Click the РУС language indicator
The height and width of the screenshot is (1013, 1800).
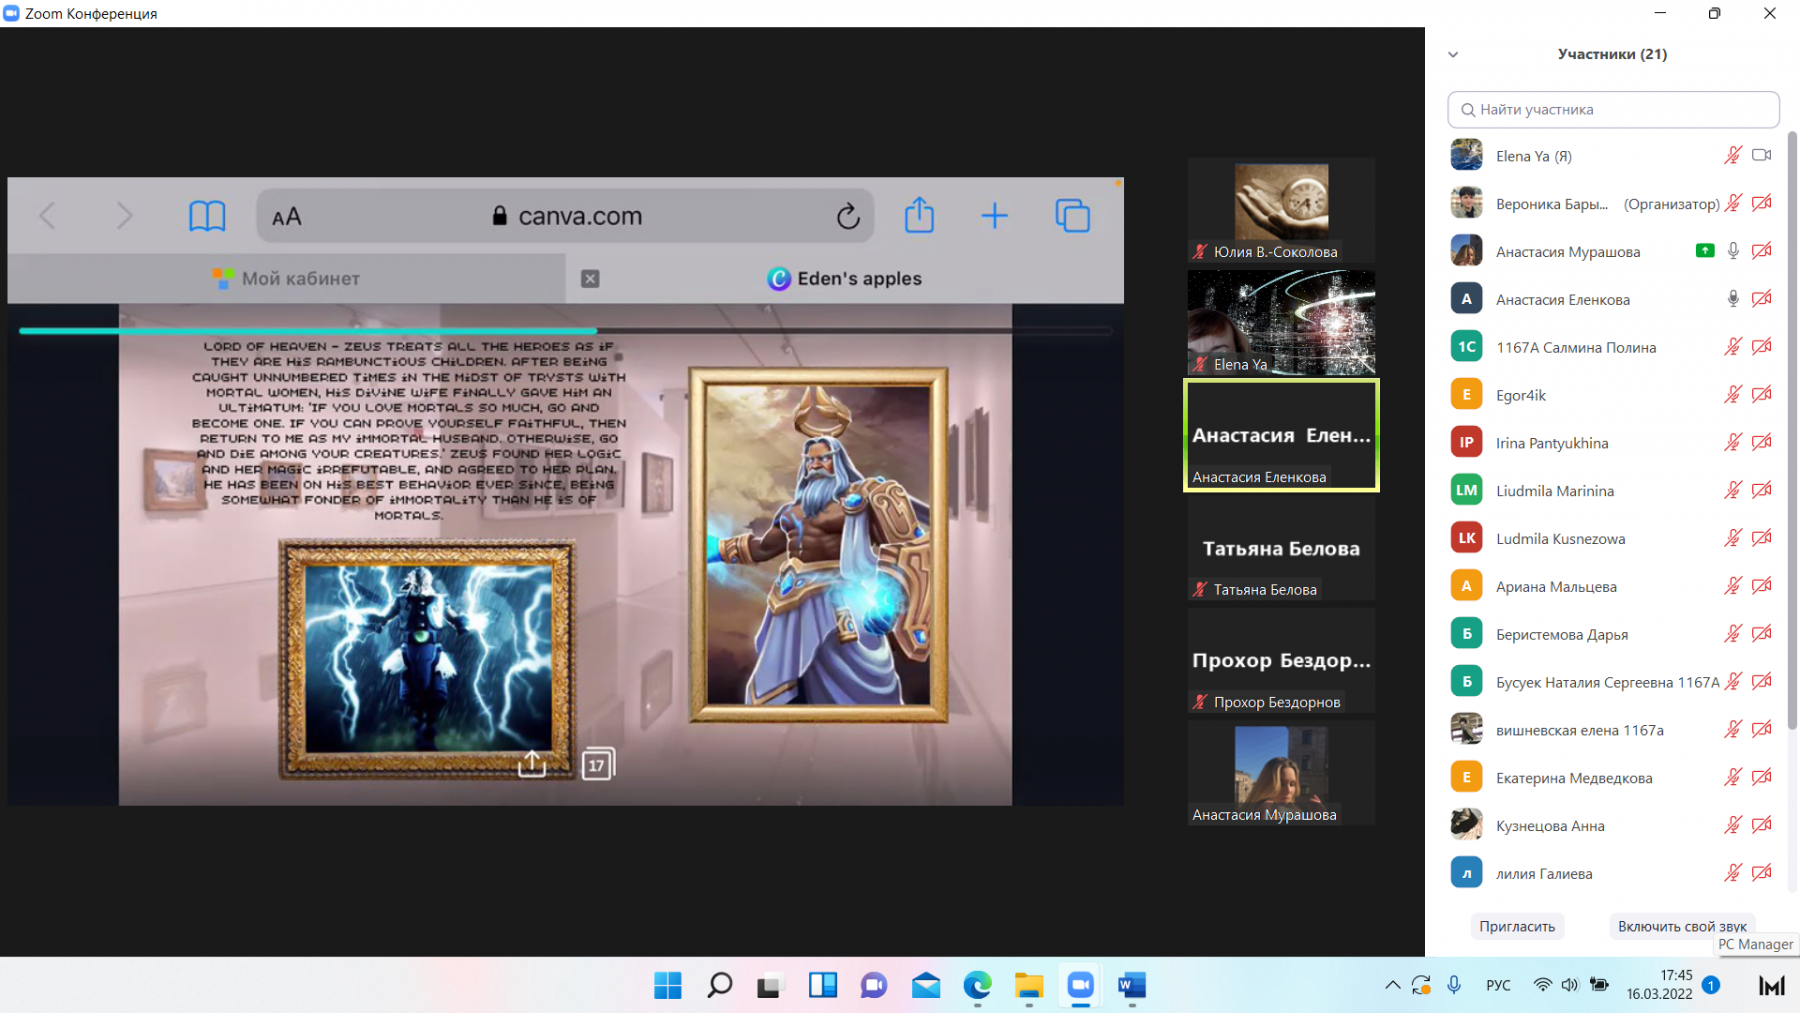coord(1498,985)
